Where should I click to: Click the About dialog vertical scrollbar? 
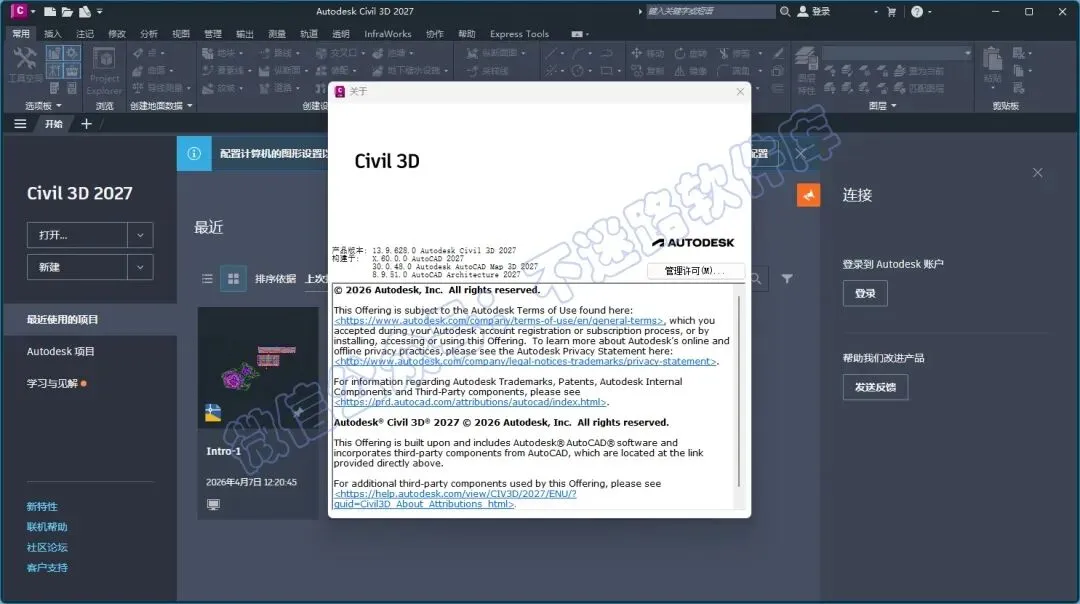click(739, 390)
